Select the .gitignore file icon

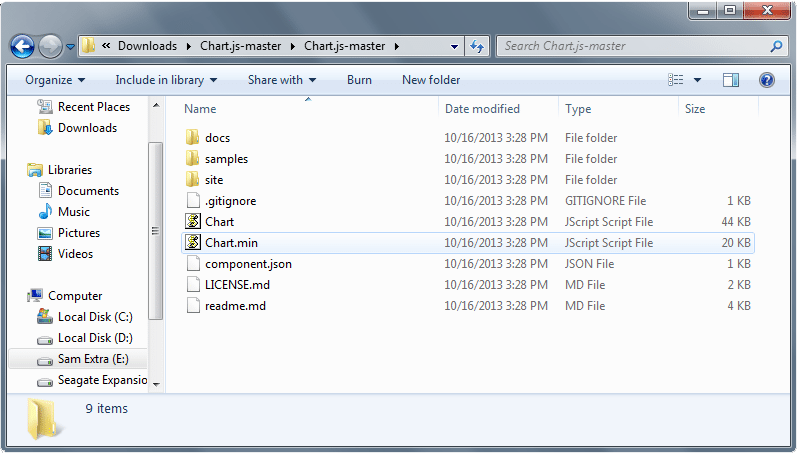coord(193,200)
